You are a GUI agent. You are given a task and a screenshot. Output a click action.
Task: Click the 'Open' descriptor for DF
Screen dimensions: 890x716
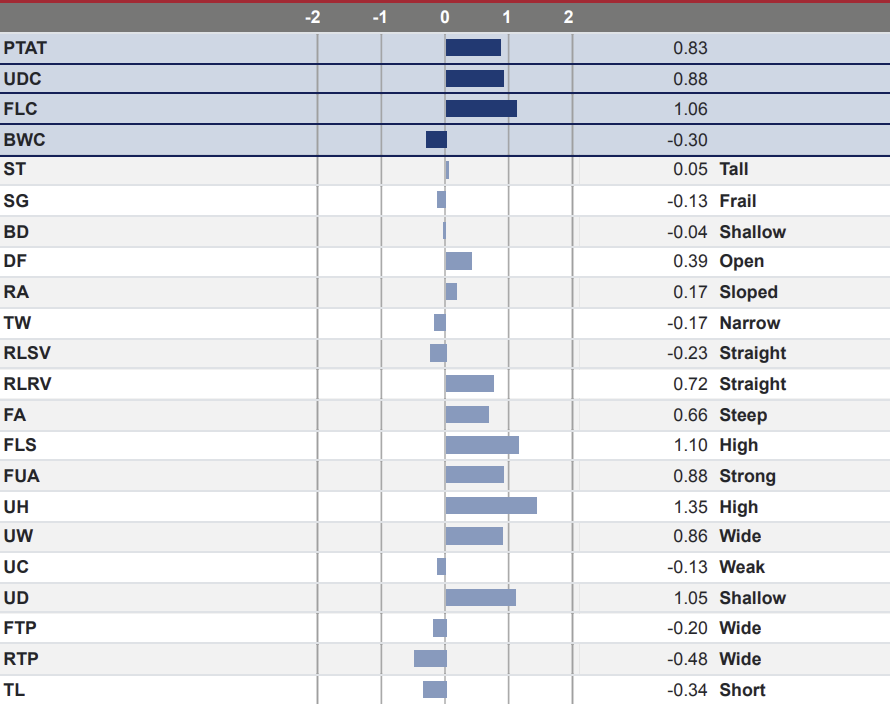coord(741,262)
